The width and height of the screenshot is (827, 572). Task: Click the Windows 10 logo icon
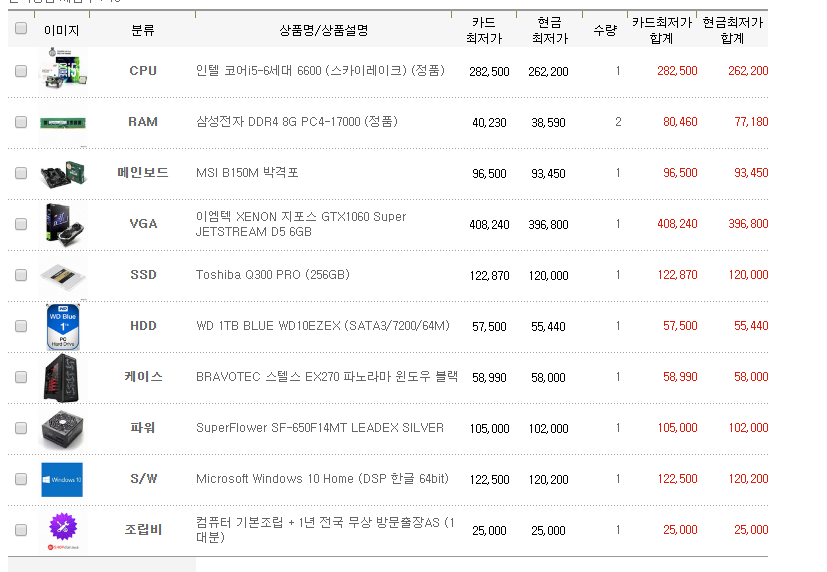pos(61,479)
